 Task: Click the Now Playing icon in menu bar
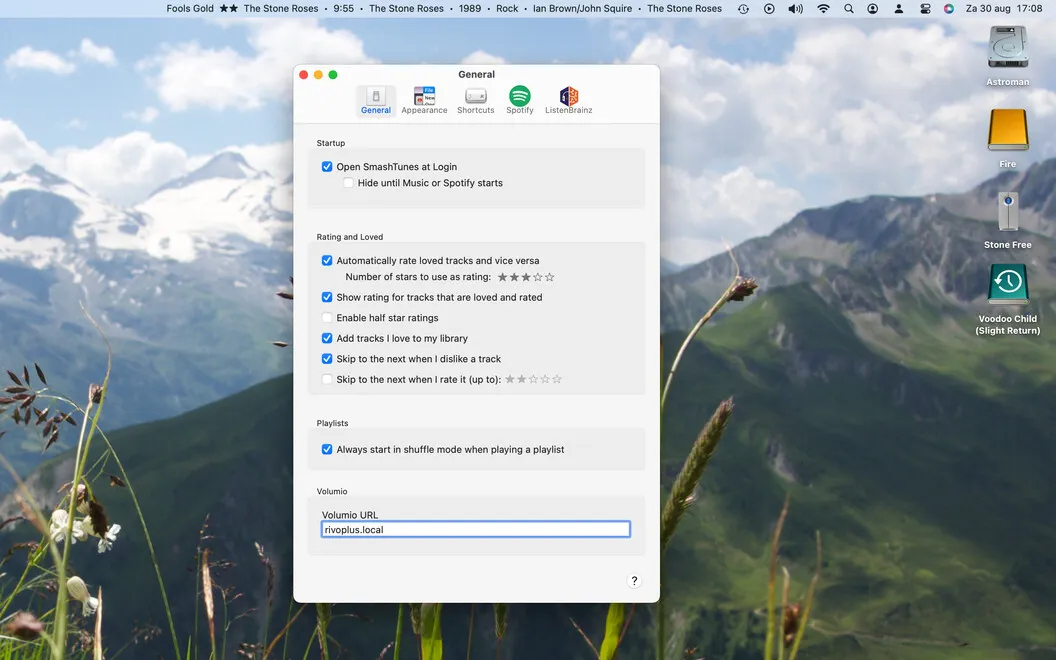769,9
